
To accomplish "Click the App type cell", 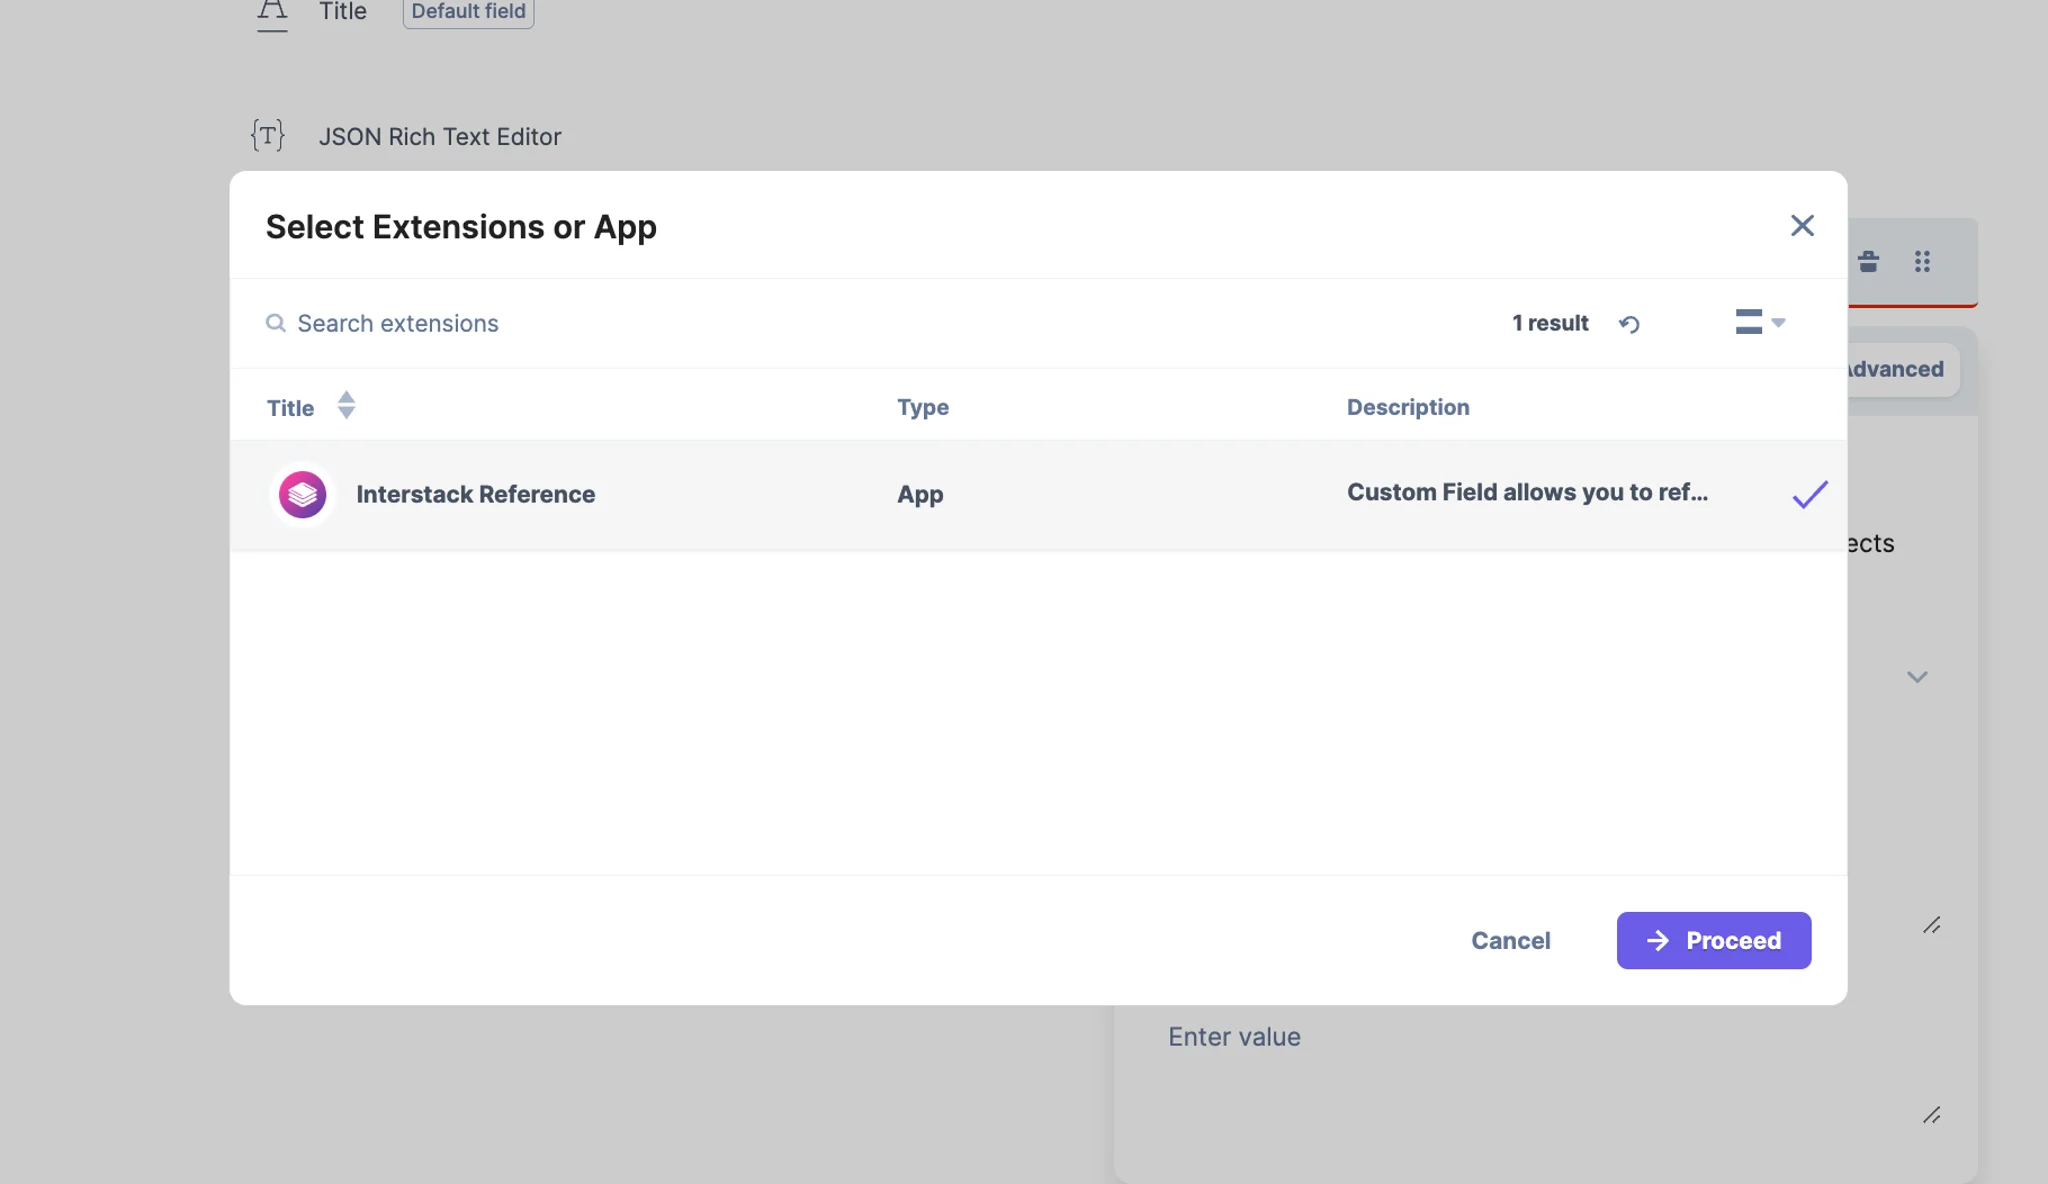I will (x=920, y=494).
